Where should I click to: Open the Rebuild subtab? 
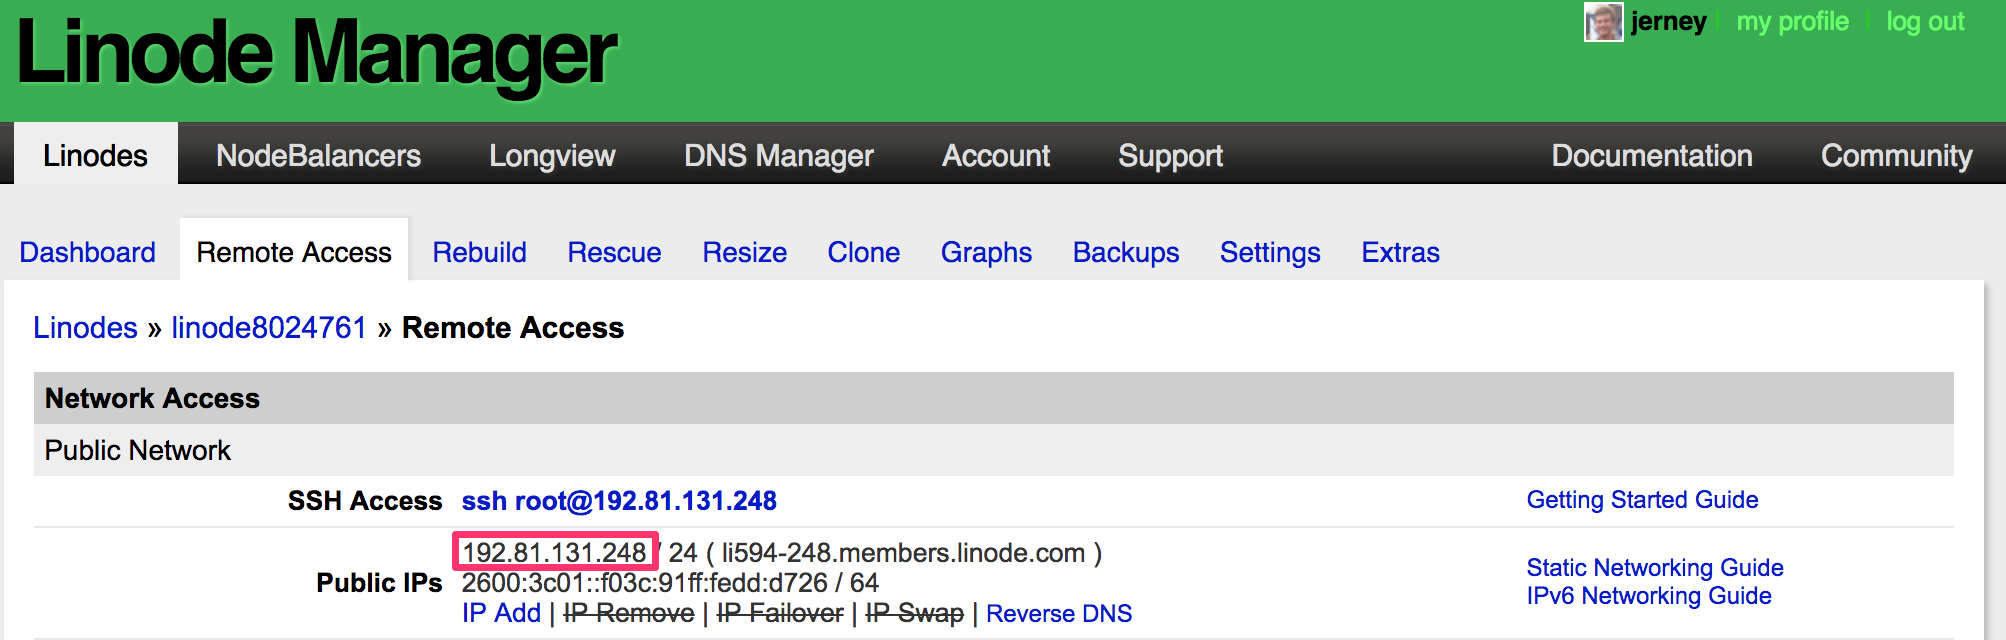pos(479,252)
